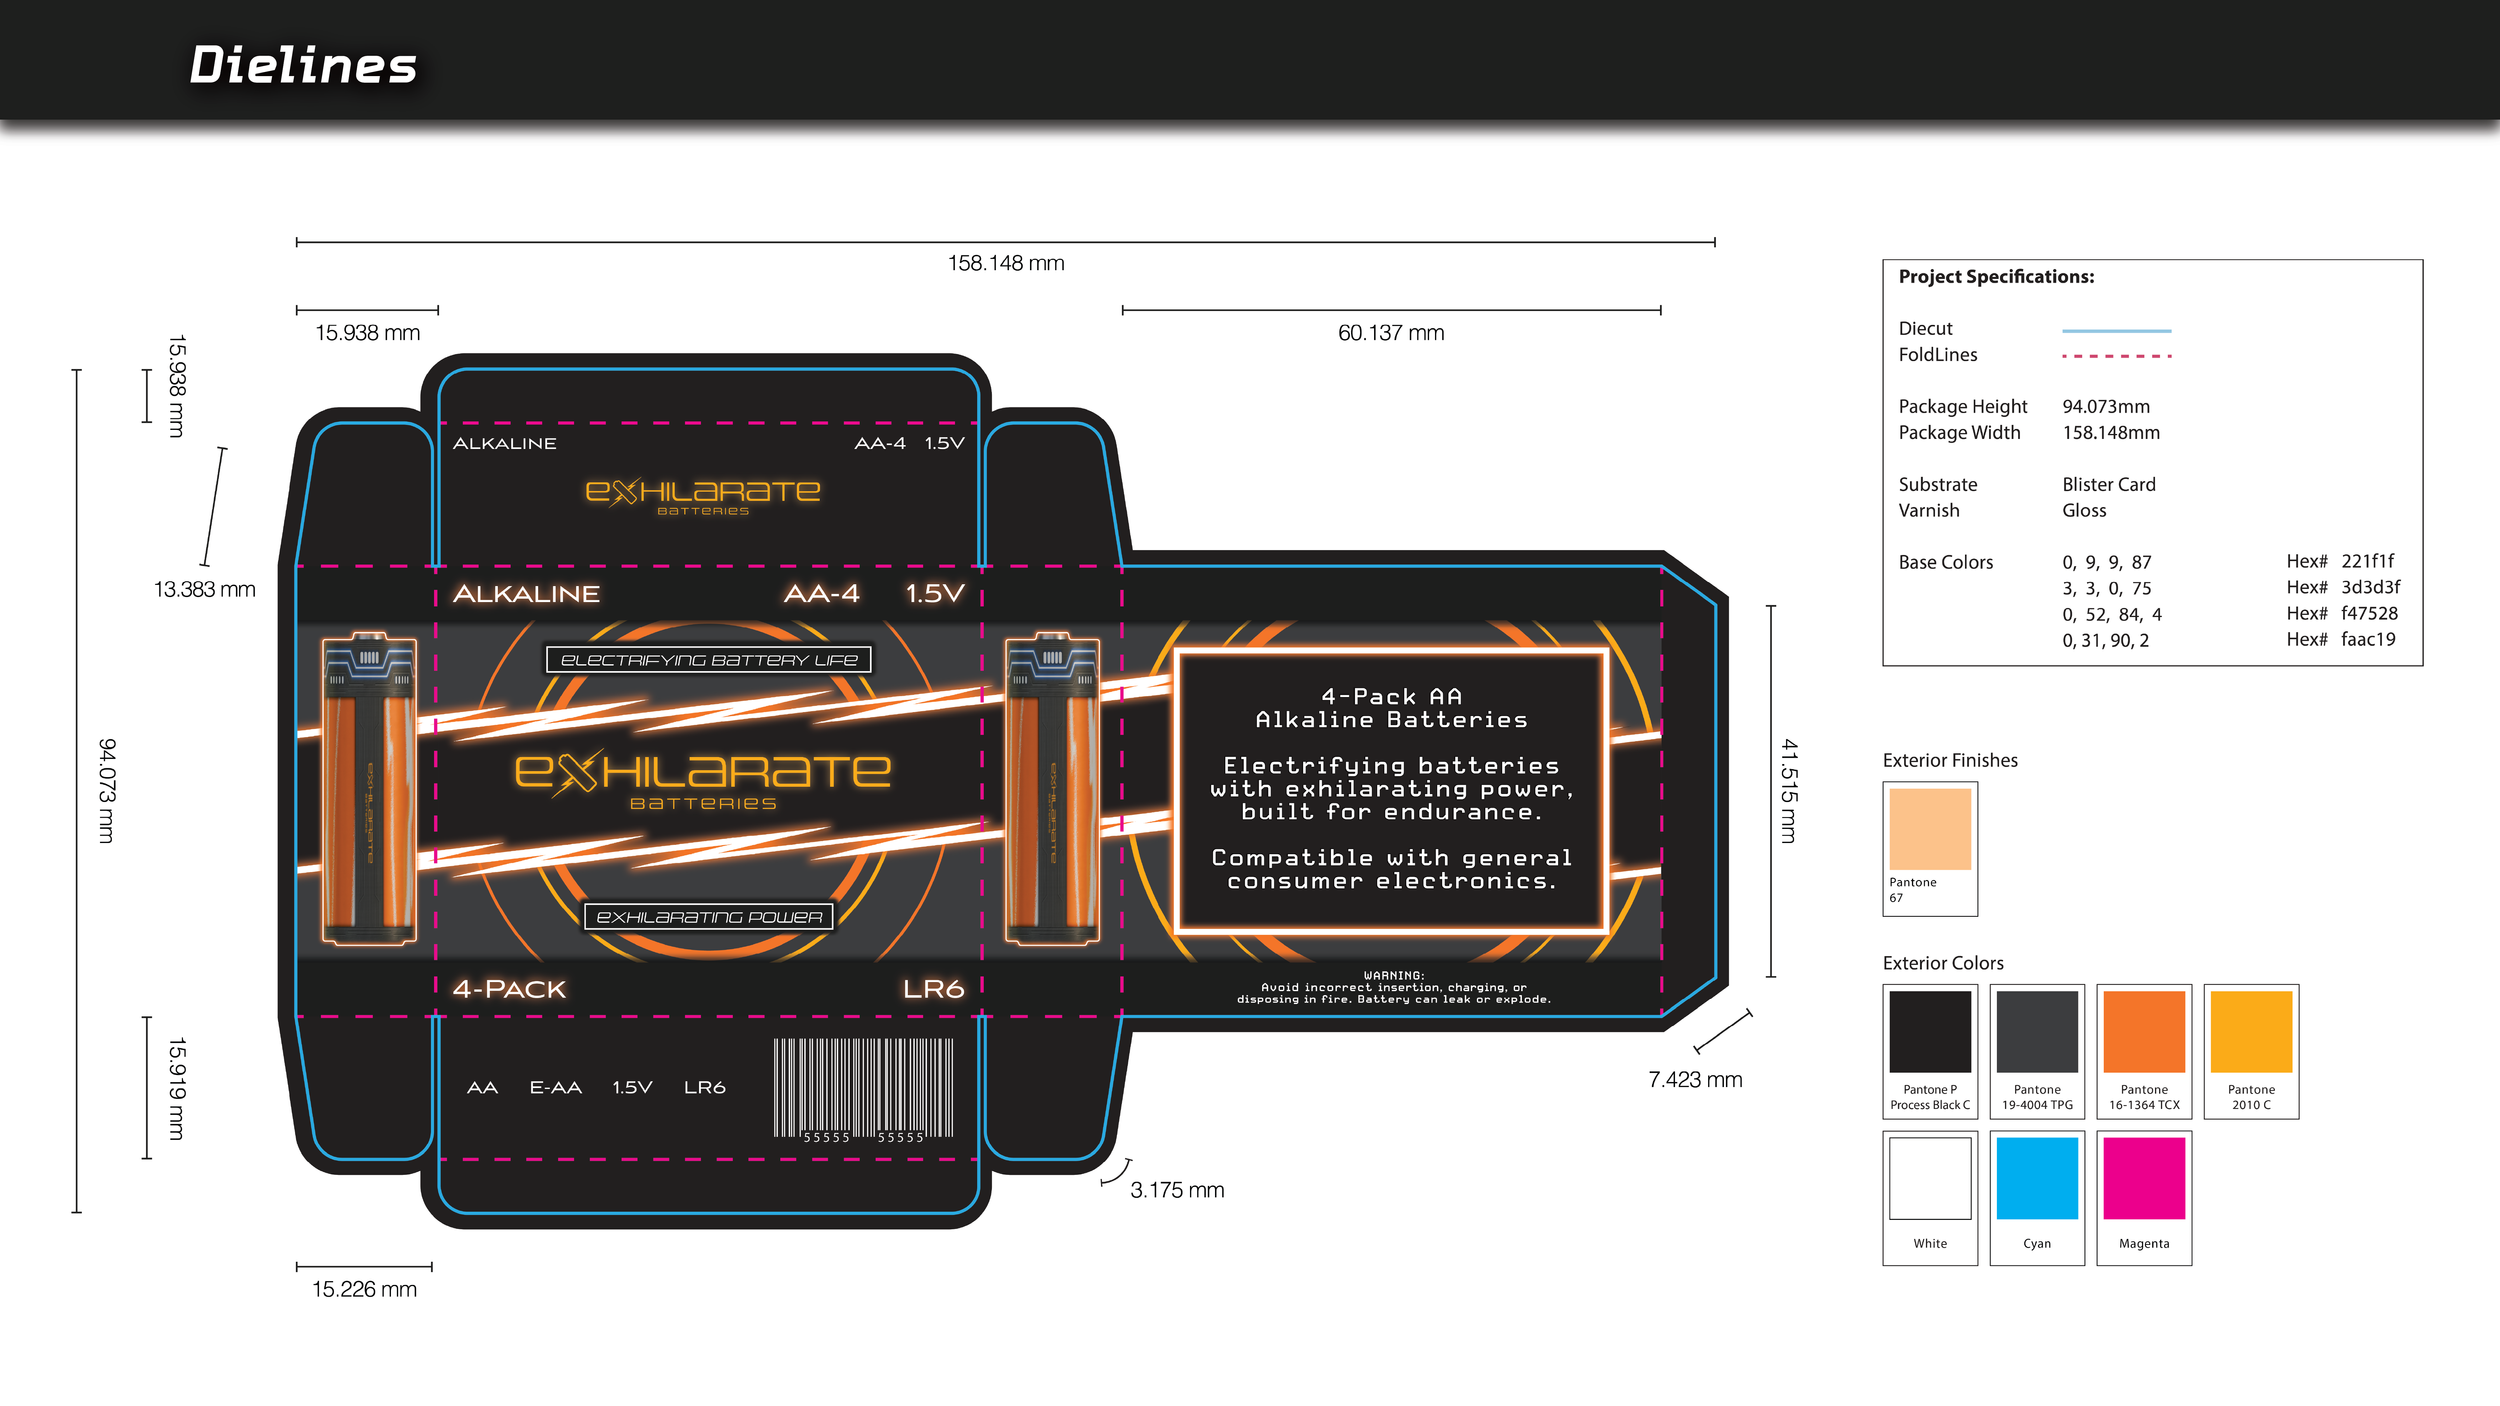Click the Pantone 67 finish swatch
The width and height of the screenshot is (2500, 1406).
1929,829
